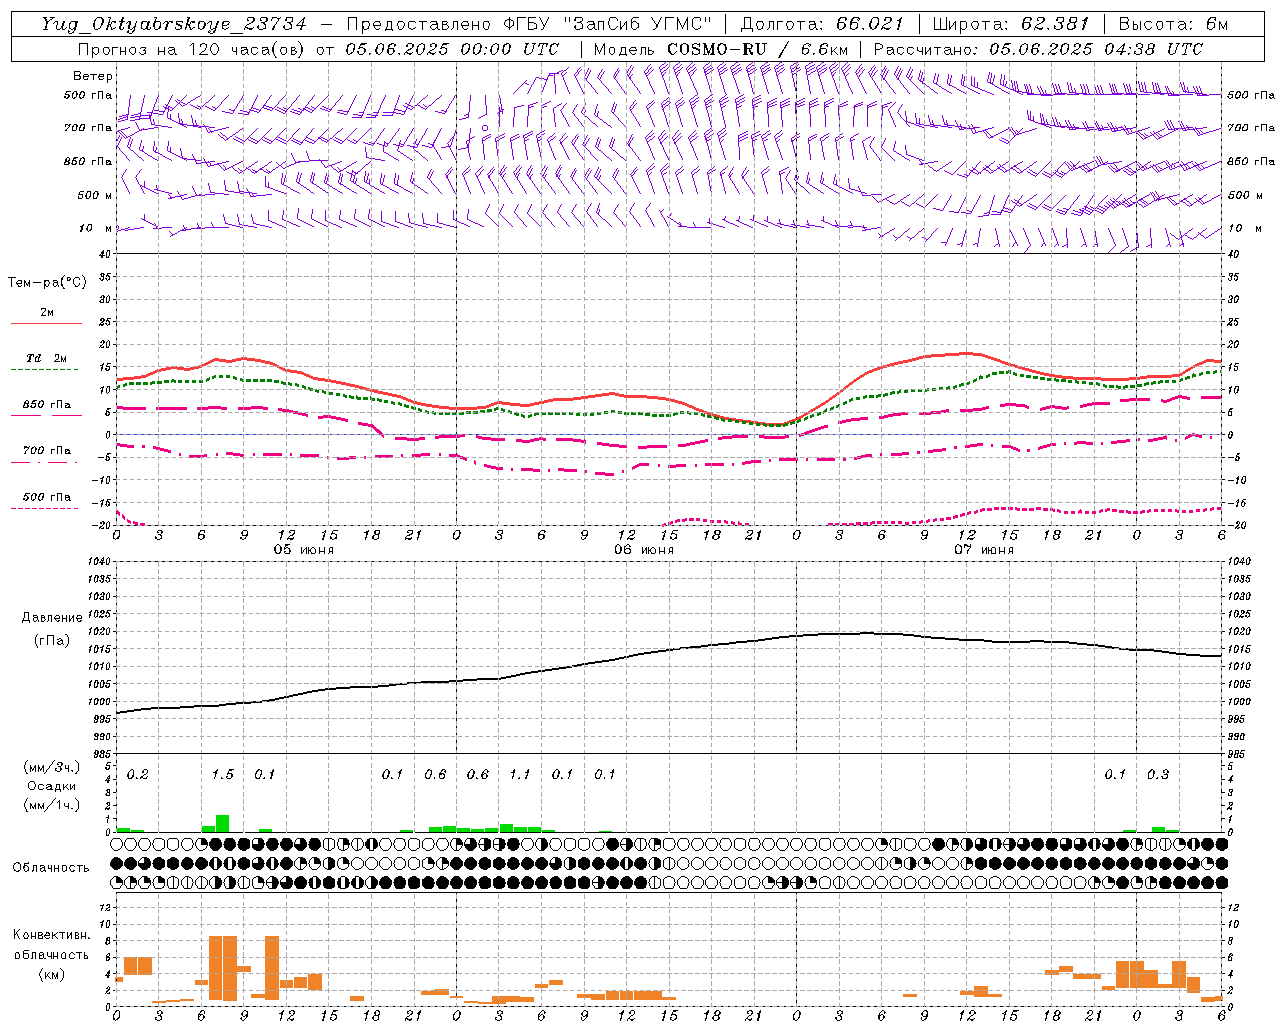Click the Конвективн. label
The height and width of the screenshot is (1024, 1280).
pyautogui.click(x=52, y=935)
